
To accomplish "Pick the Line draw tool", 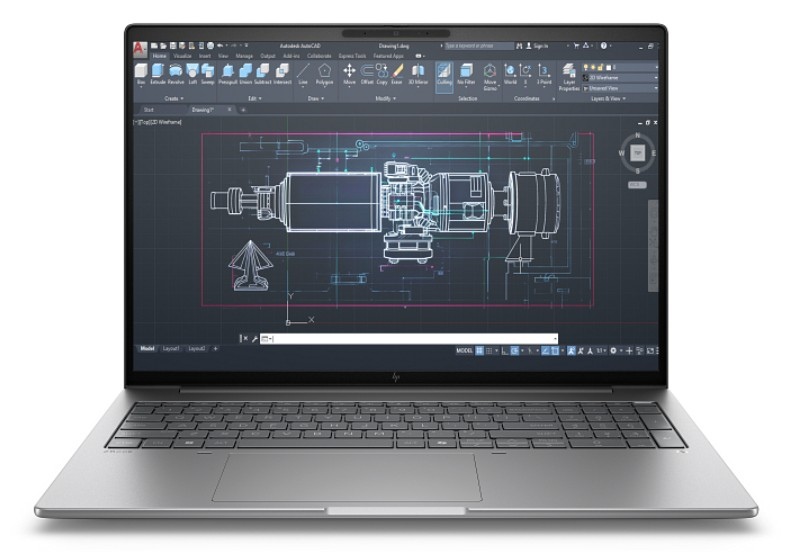I will click(303, 73).
